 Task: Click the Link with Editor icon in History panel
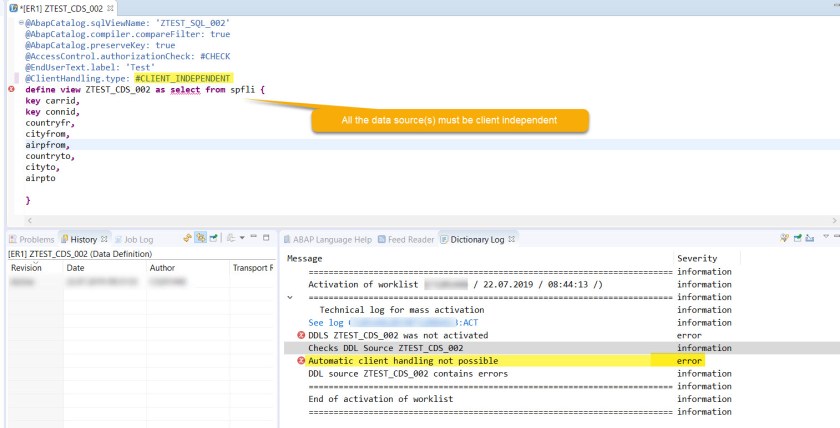tap(187, 239)
